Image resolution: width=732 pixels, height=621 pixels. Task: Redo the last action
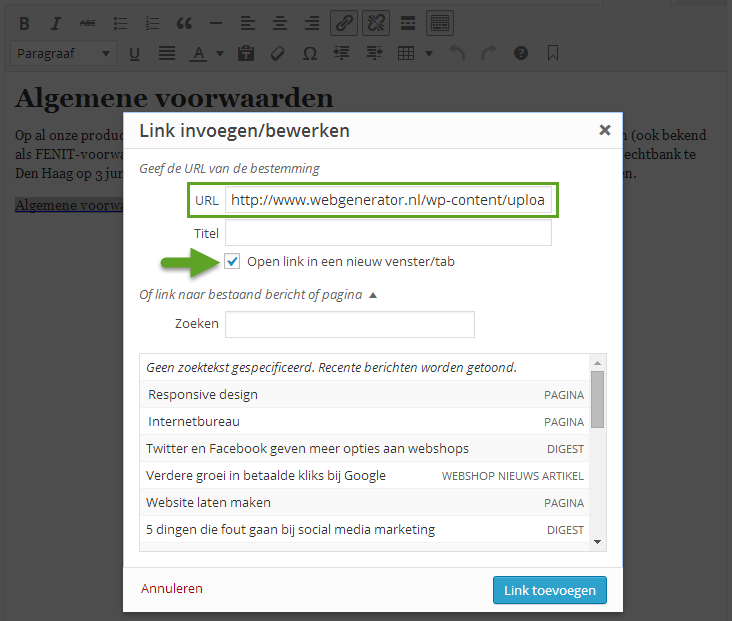point(489,53)
